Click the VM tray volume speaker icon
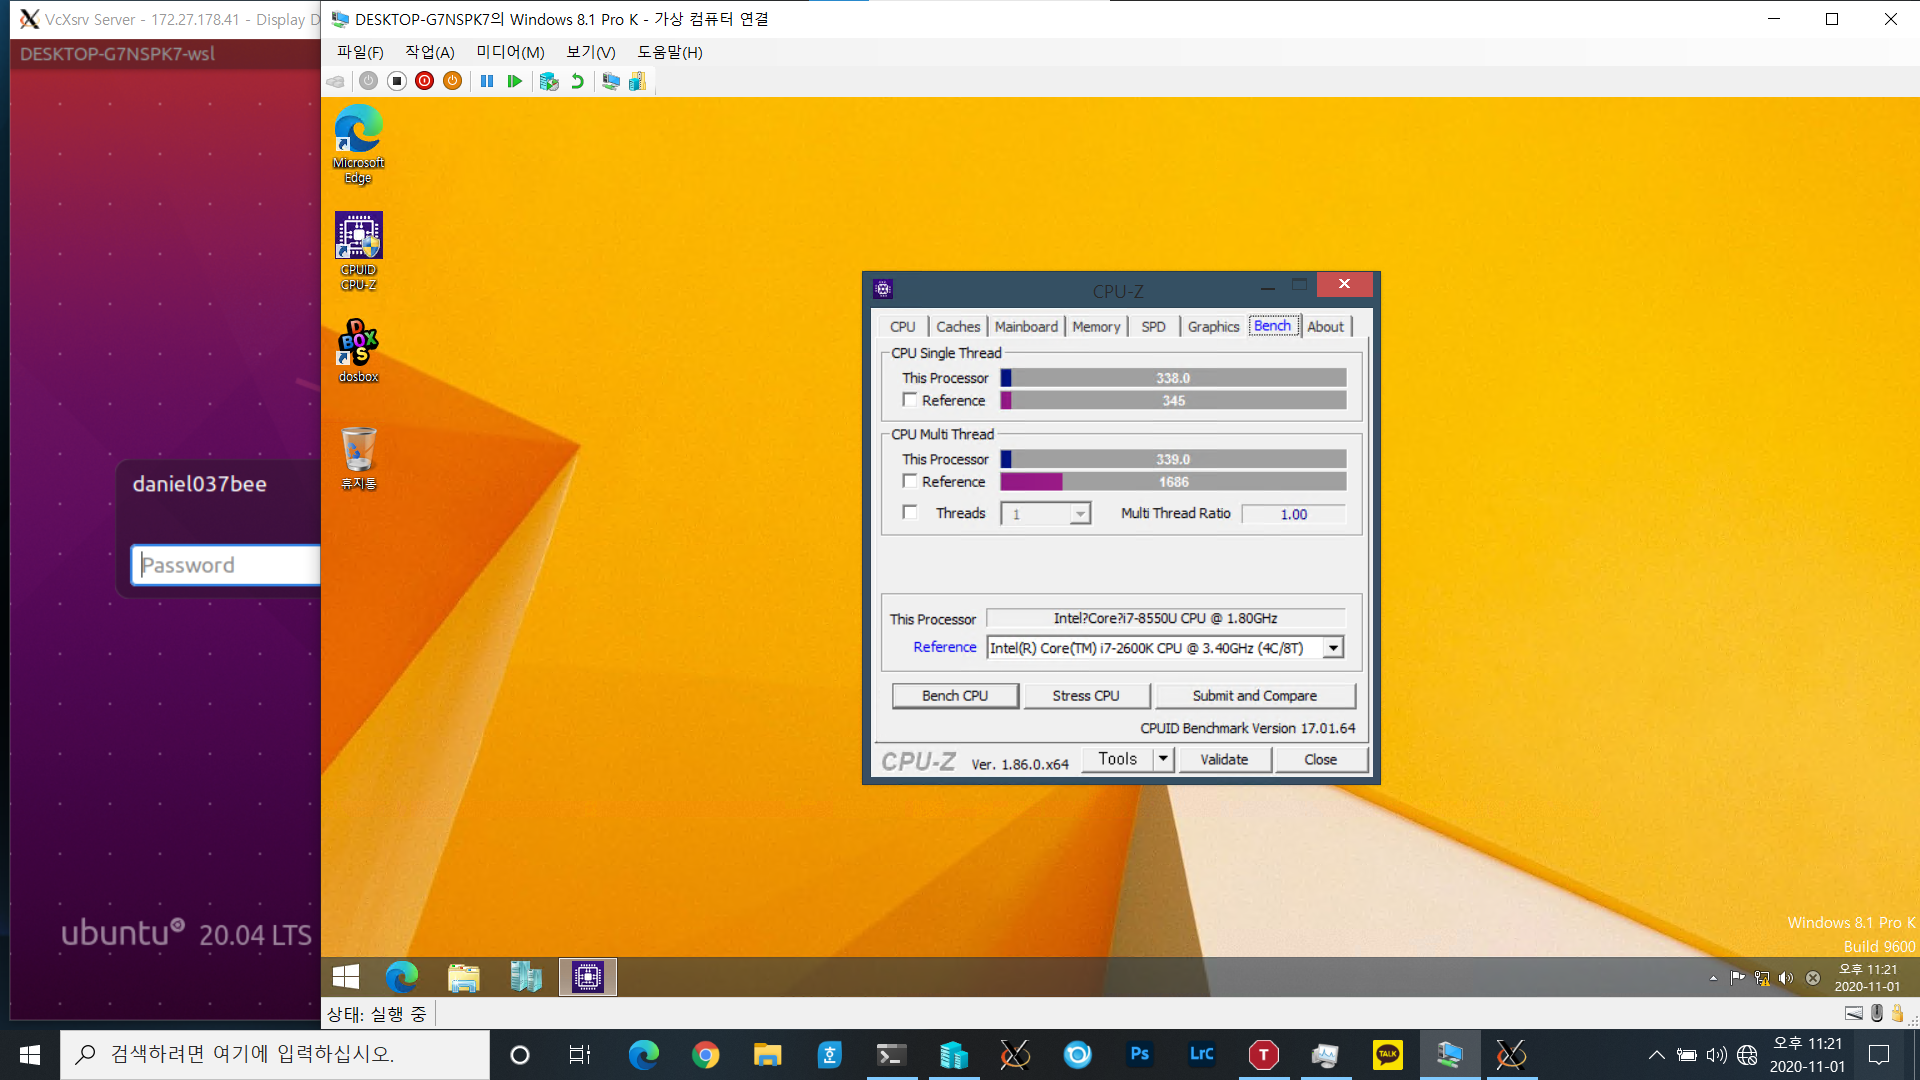 pos(1786,978)
